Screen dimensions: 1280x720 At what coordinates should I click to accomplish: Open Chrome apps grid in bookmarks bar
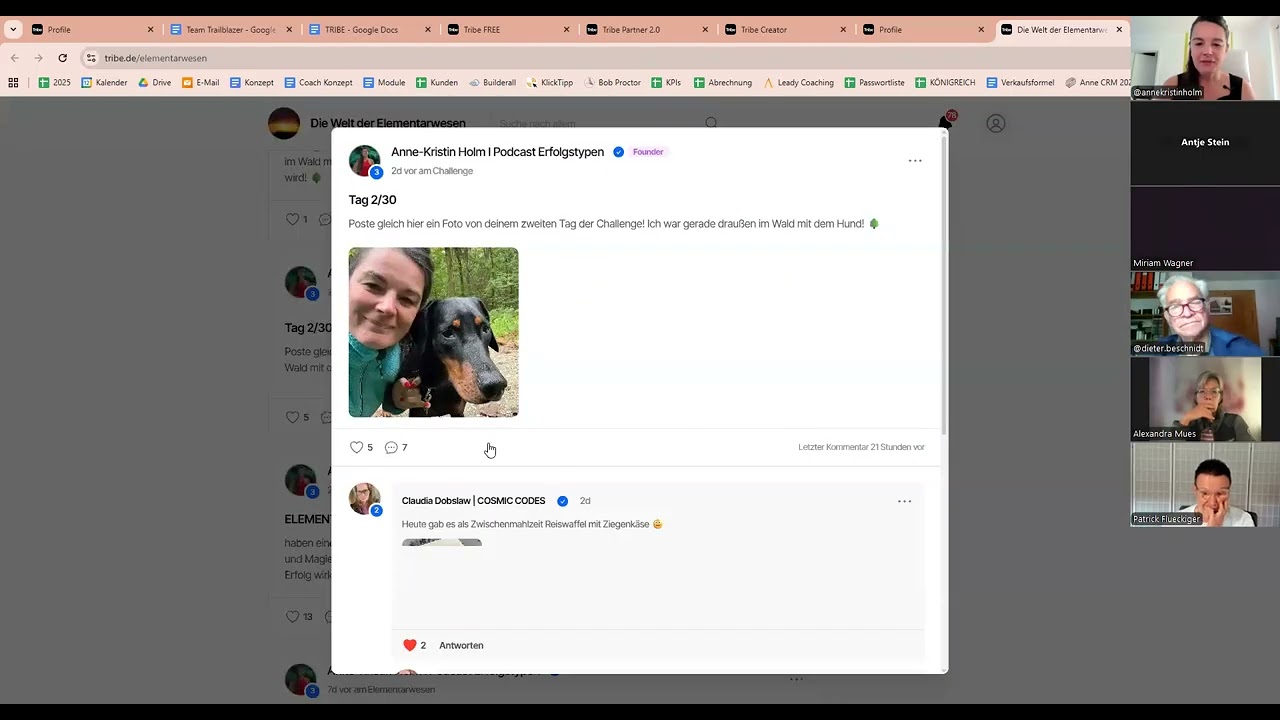pos(13,82)
